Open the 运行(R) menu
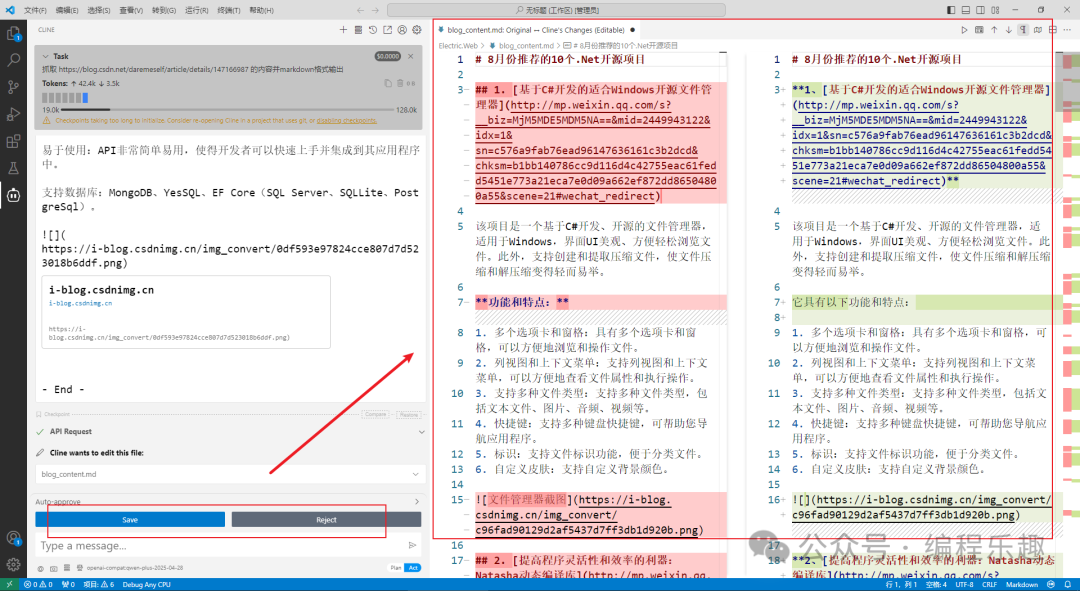The width and height of the screenshot is (1080, 591). (x=196, y=10)
